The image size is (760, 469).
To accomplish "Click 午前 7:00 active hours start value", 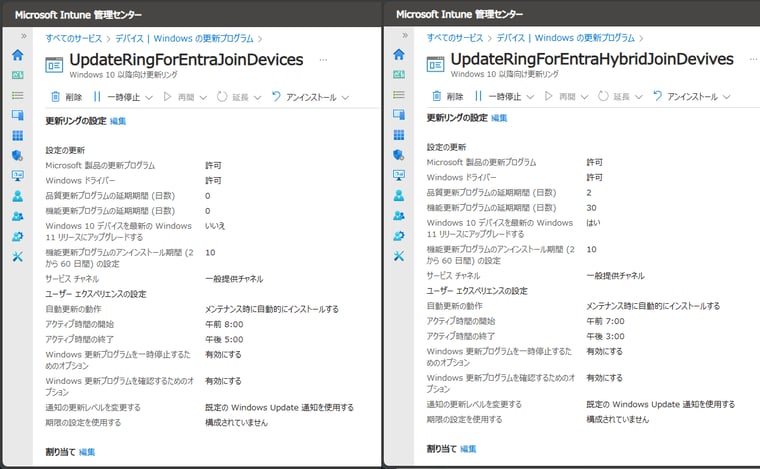I will pos(605,321).
